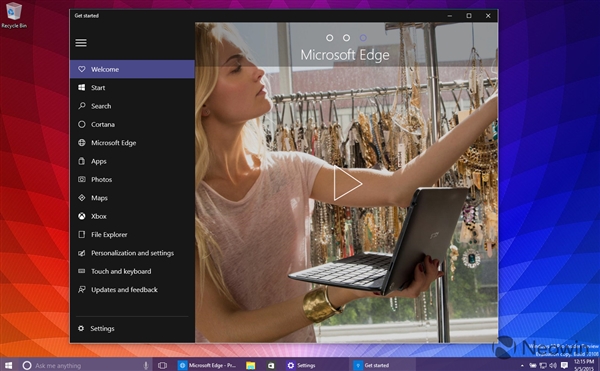Click the Cortana circle icon on taskbar
Screen dimensions: 600x371
(x=26, y=365)
